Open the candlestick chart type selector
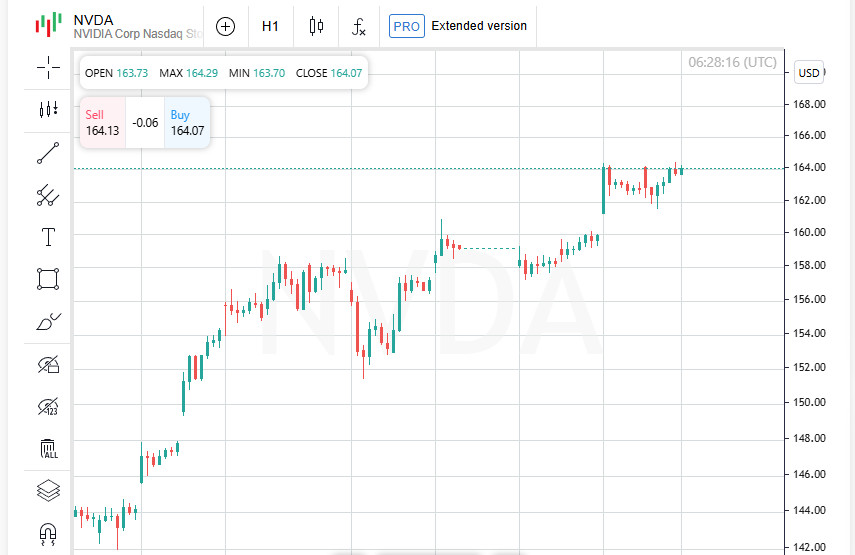The width and height of the screenshot is (855, 555). click(316, 26)
